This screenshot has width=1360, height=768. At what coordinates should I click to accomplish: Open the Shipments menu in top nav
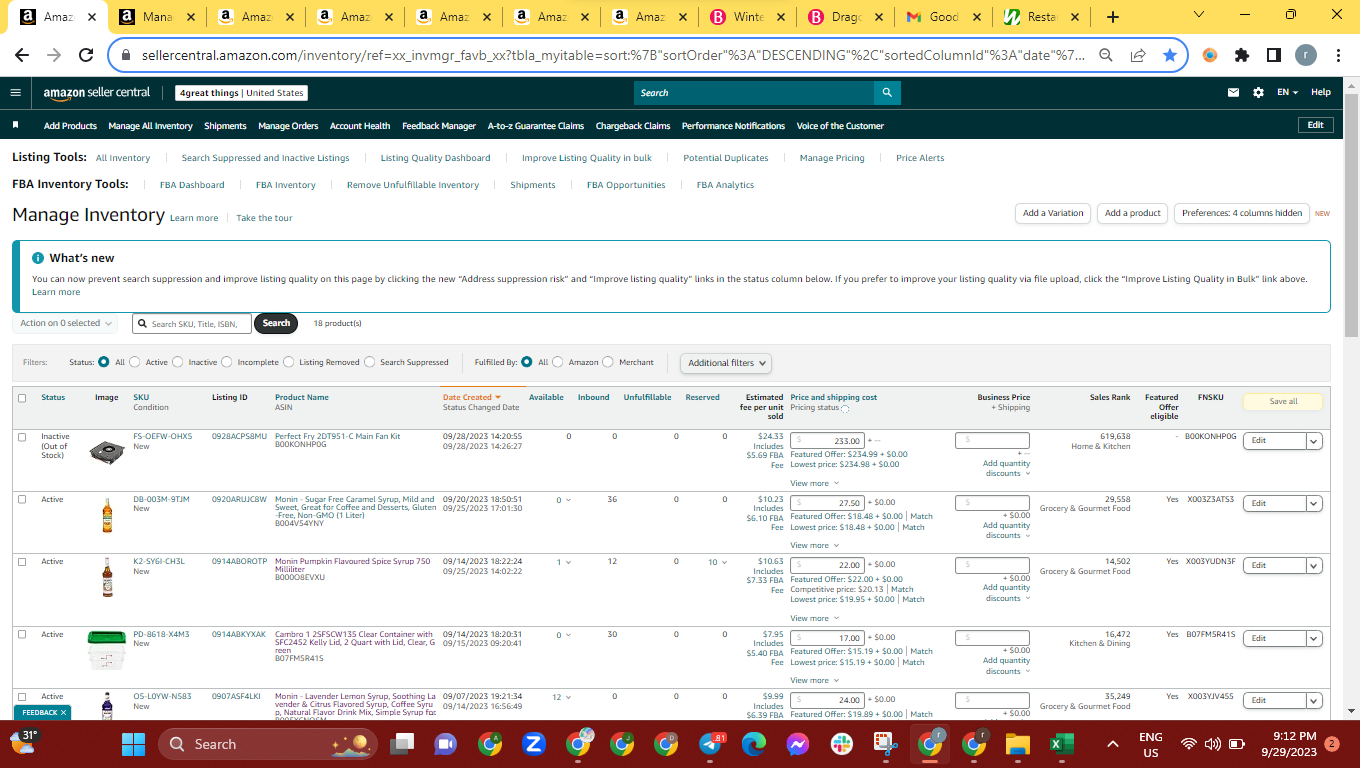point(225,126)
